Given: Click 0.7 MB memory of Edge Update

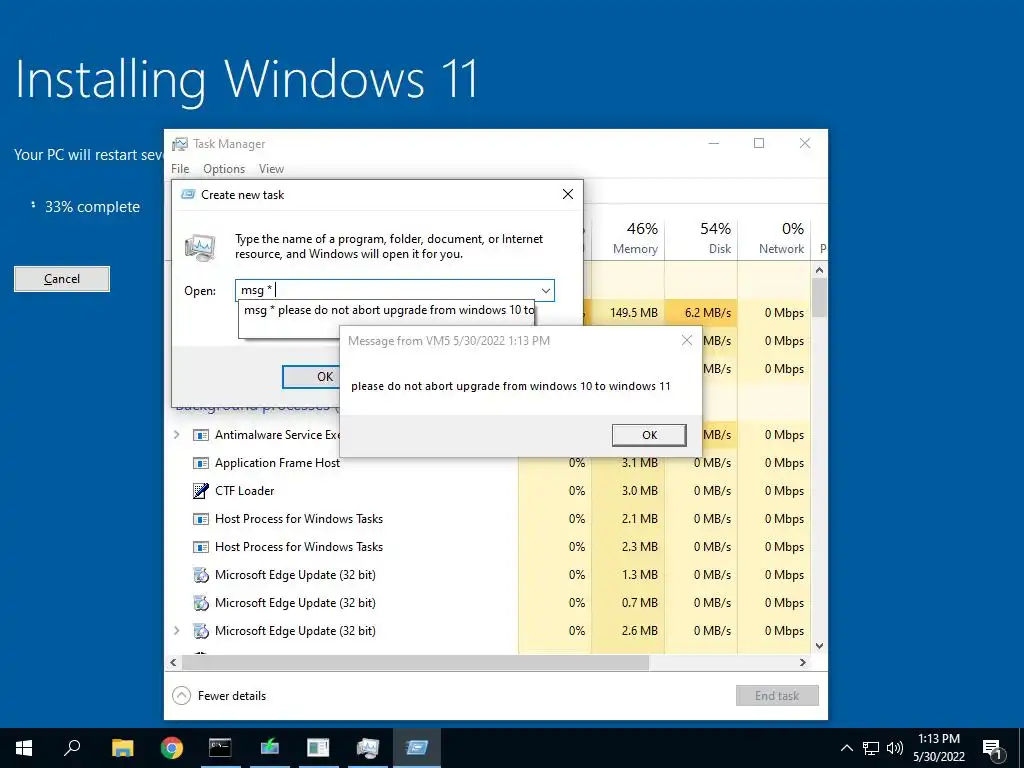Looking at the screenshot, I should (639, 603).
